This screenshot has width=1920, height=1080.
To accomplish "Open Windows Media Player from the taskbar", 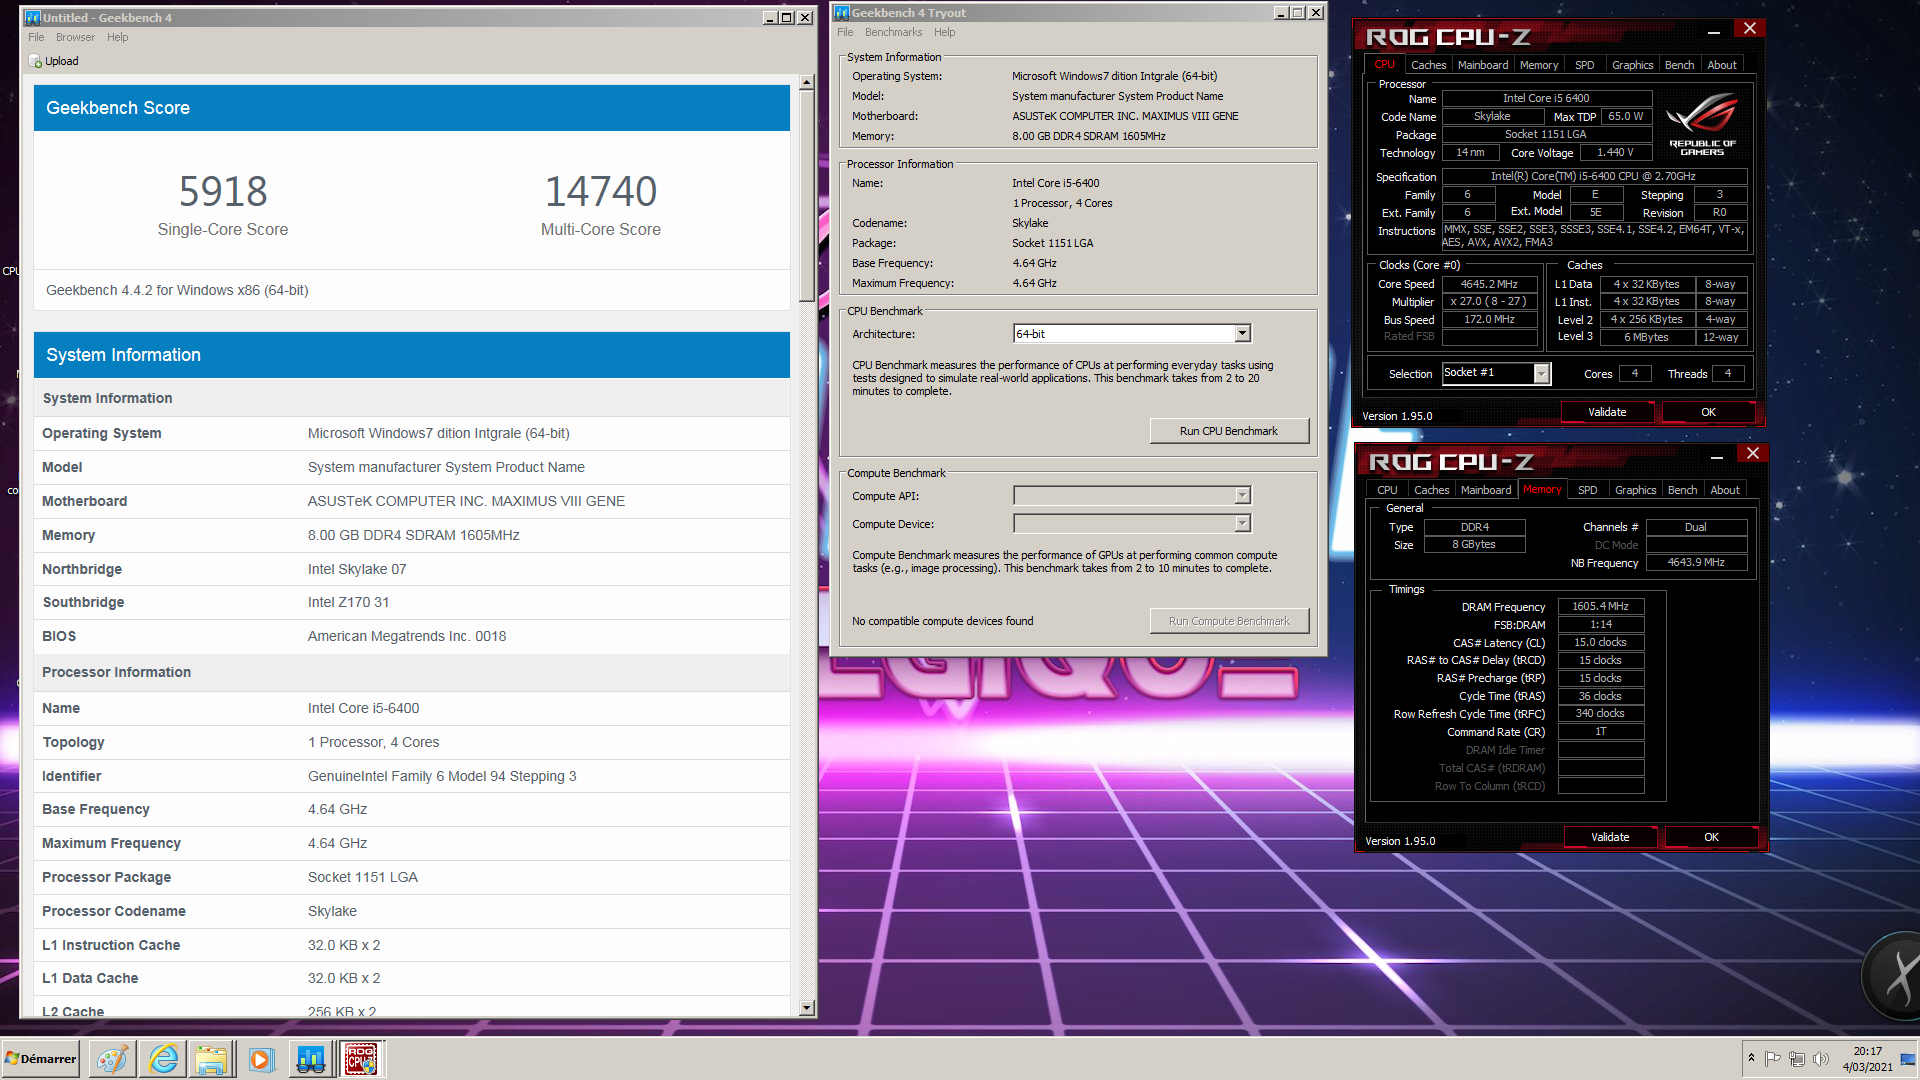I will 261,1059.
